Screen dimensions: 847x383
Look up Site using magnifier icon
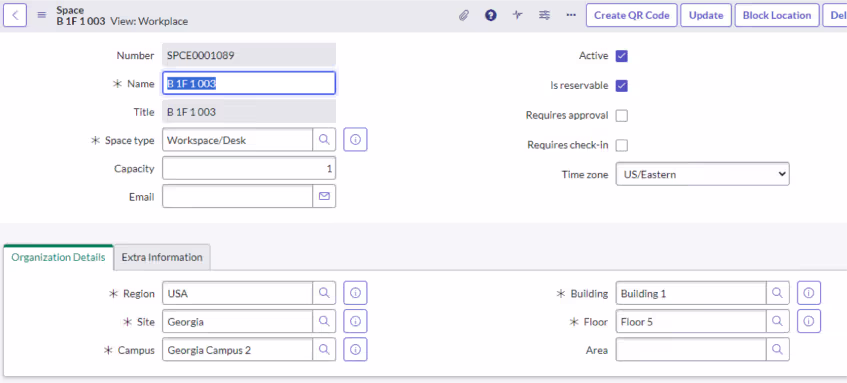point(324,321)
